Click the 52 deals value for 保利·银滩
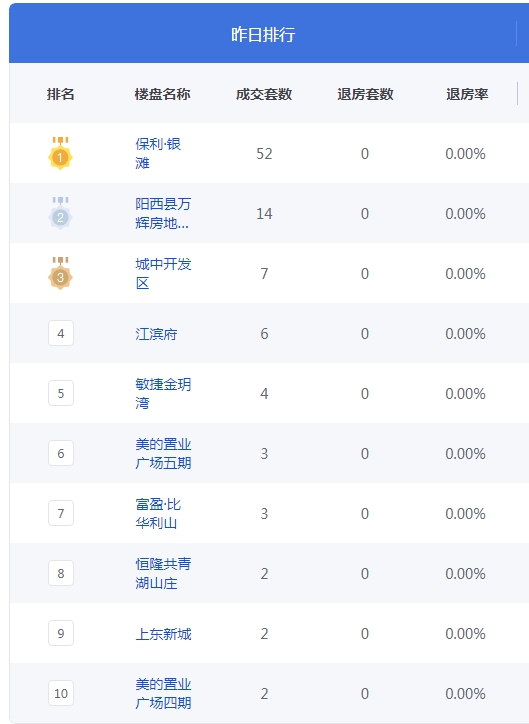Image resolution: width=529 pixels, height=724 pixels. click(264, 154)
